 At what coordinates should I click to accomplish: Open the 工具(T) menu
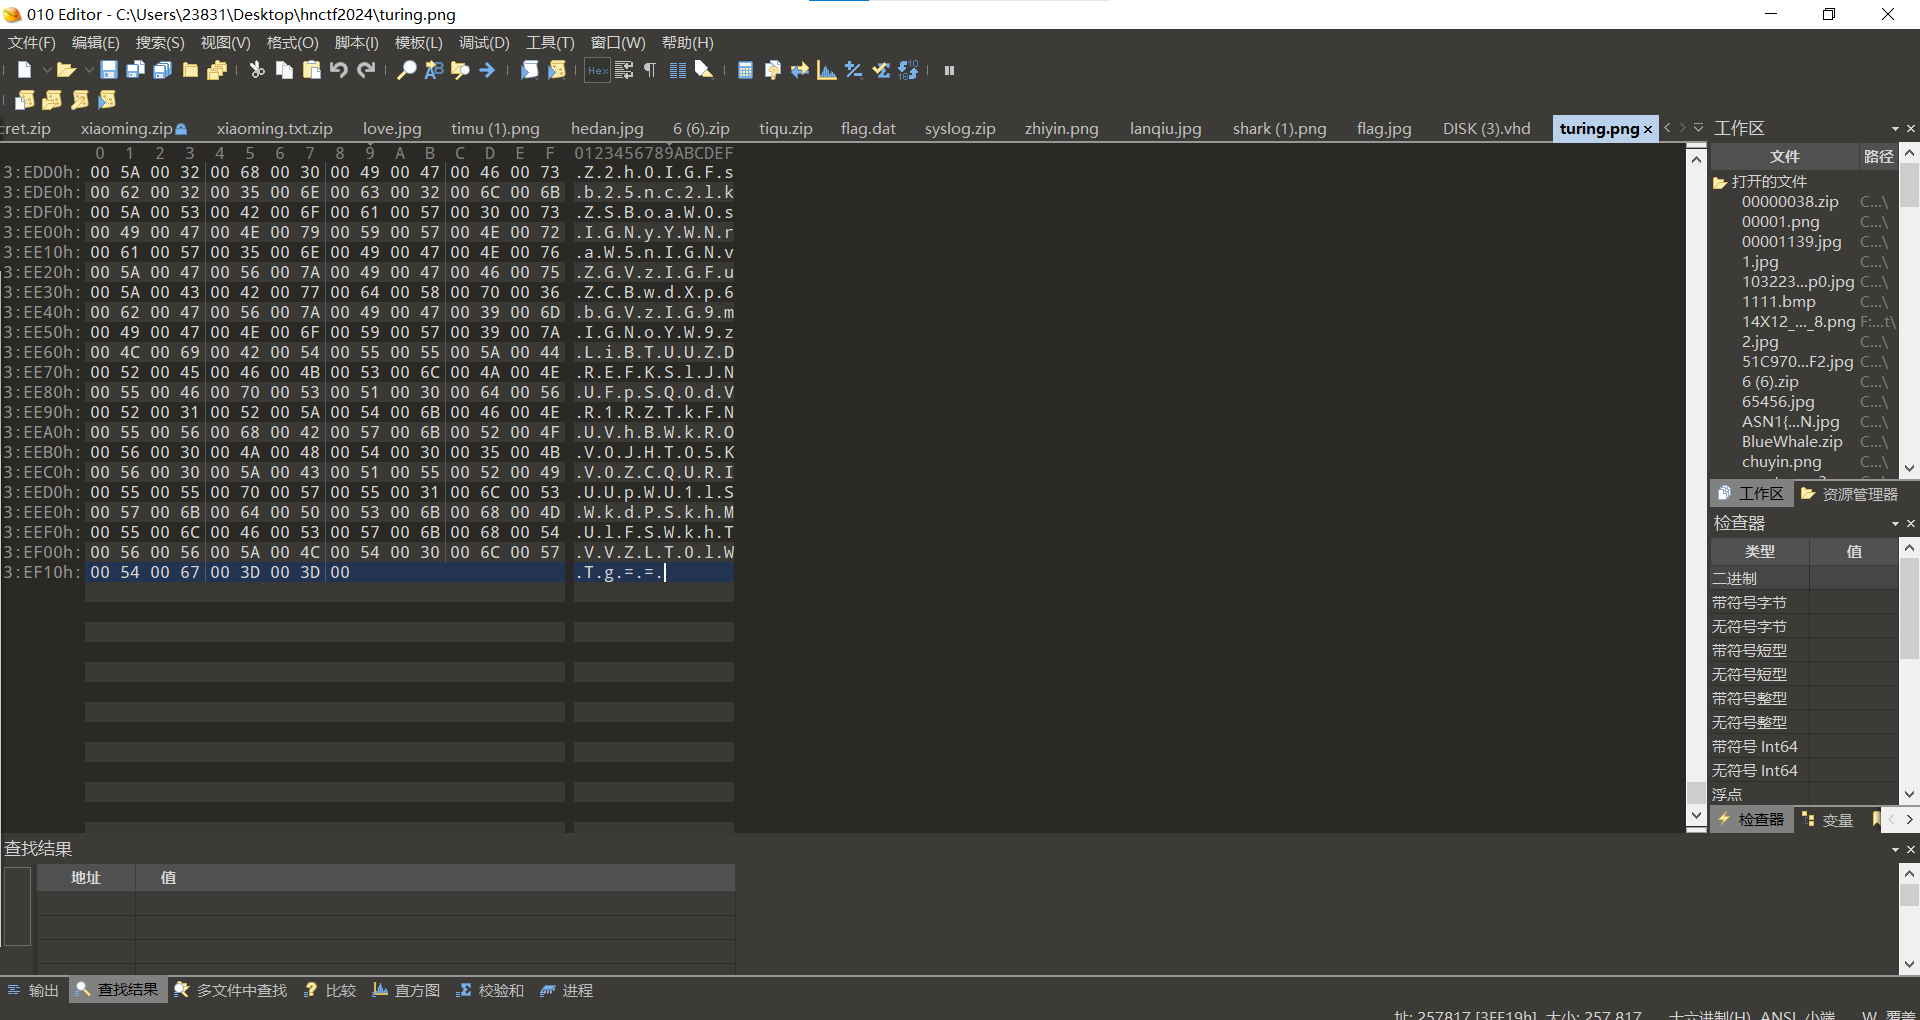point(550,43)
